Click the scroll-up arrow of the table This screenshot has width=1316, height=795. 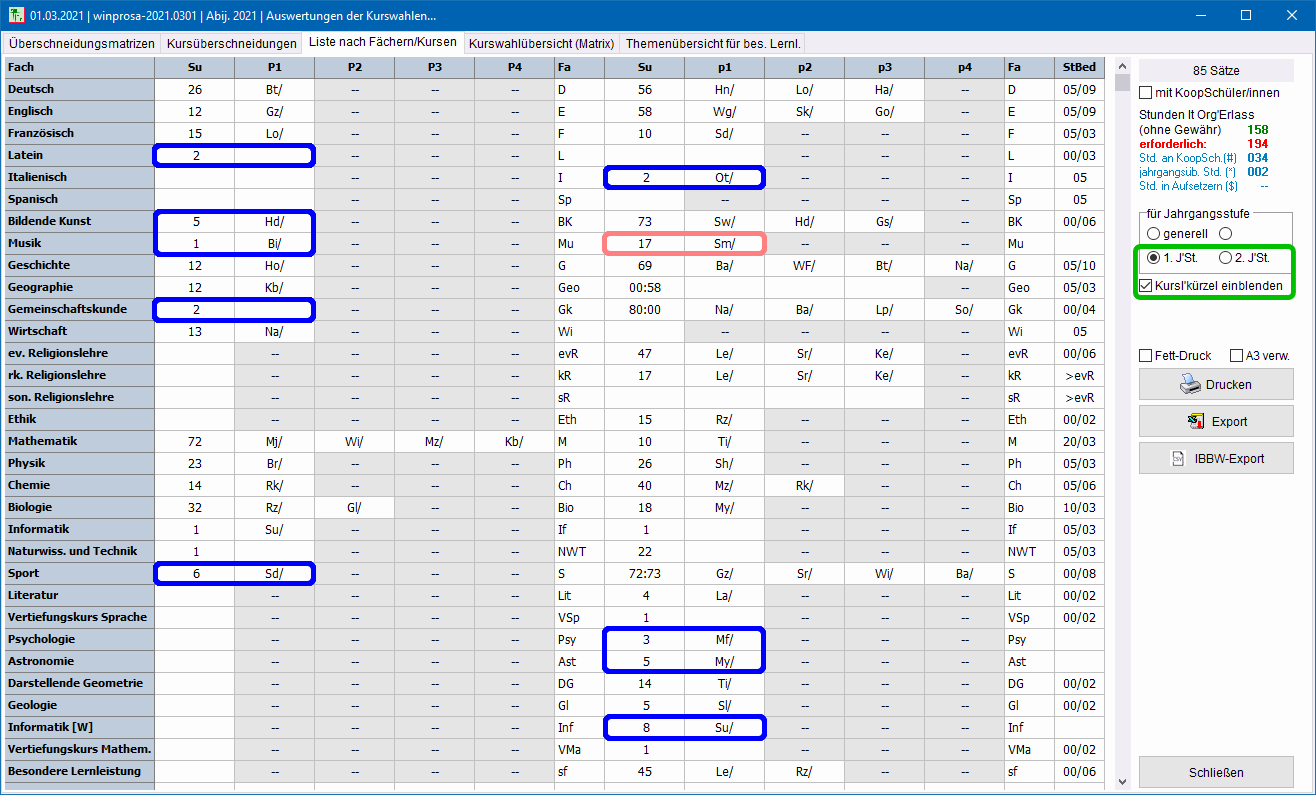tap(1122, 65)
